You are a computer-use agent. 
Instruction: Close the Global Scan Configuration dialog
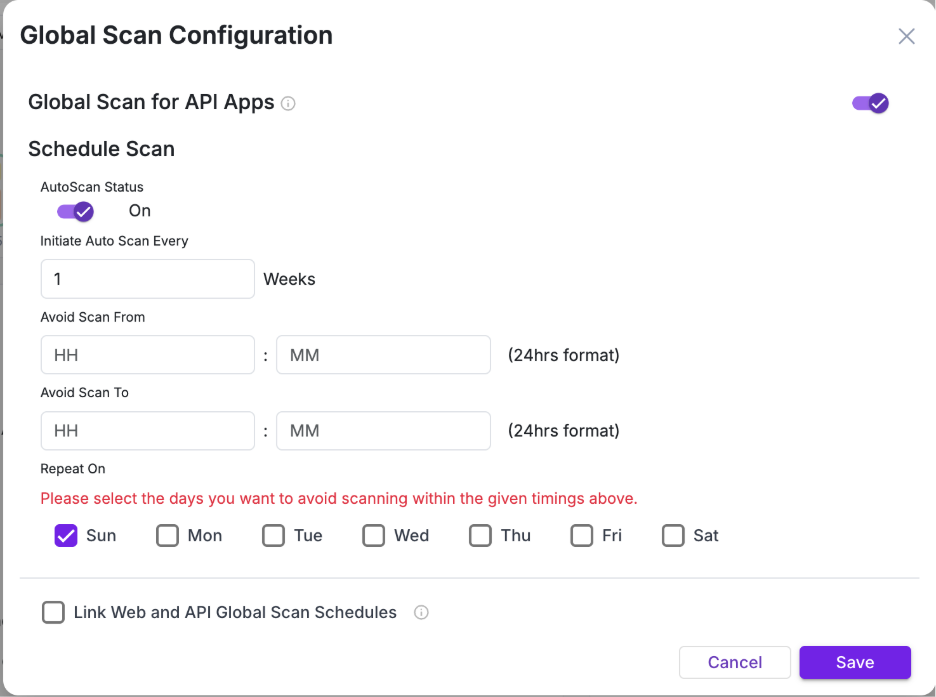pyautogui.click(x=906, y=37)
